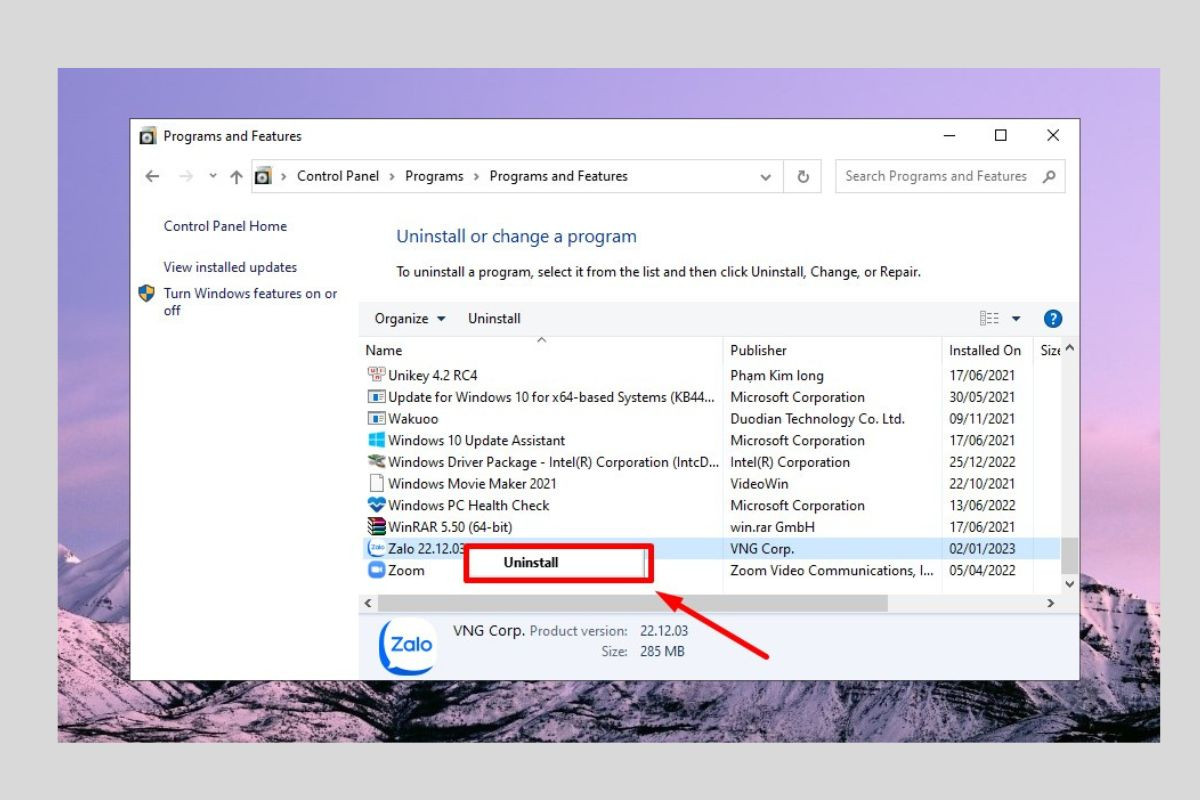This screenshot has width=1200, height=800.
Task: Select Windows PC Health Check entry
Action: pos(468,505)
